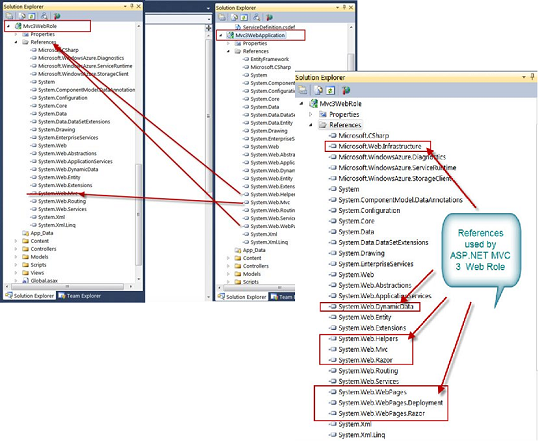This screenshot has height=443, width=540.
Task: Select Solution Explorer tab in left panel
Action: coord(30,296)
